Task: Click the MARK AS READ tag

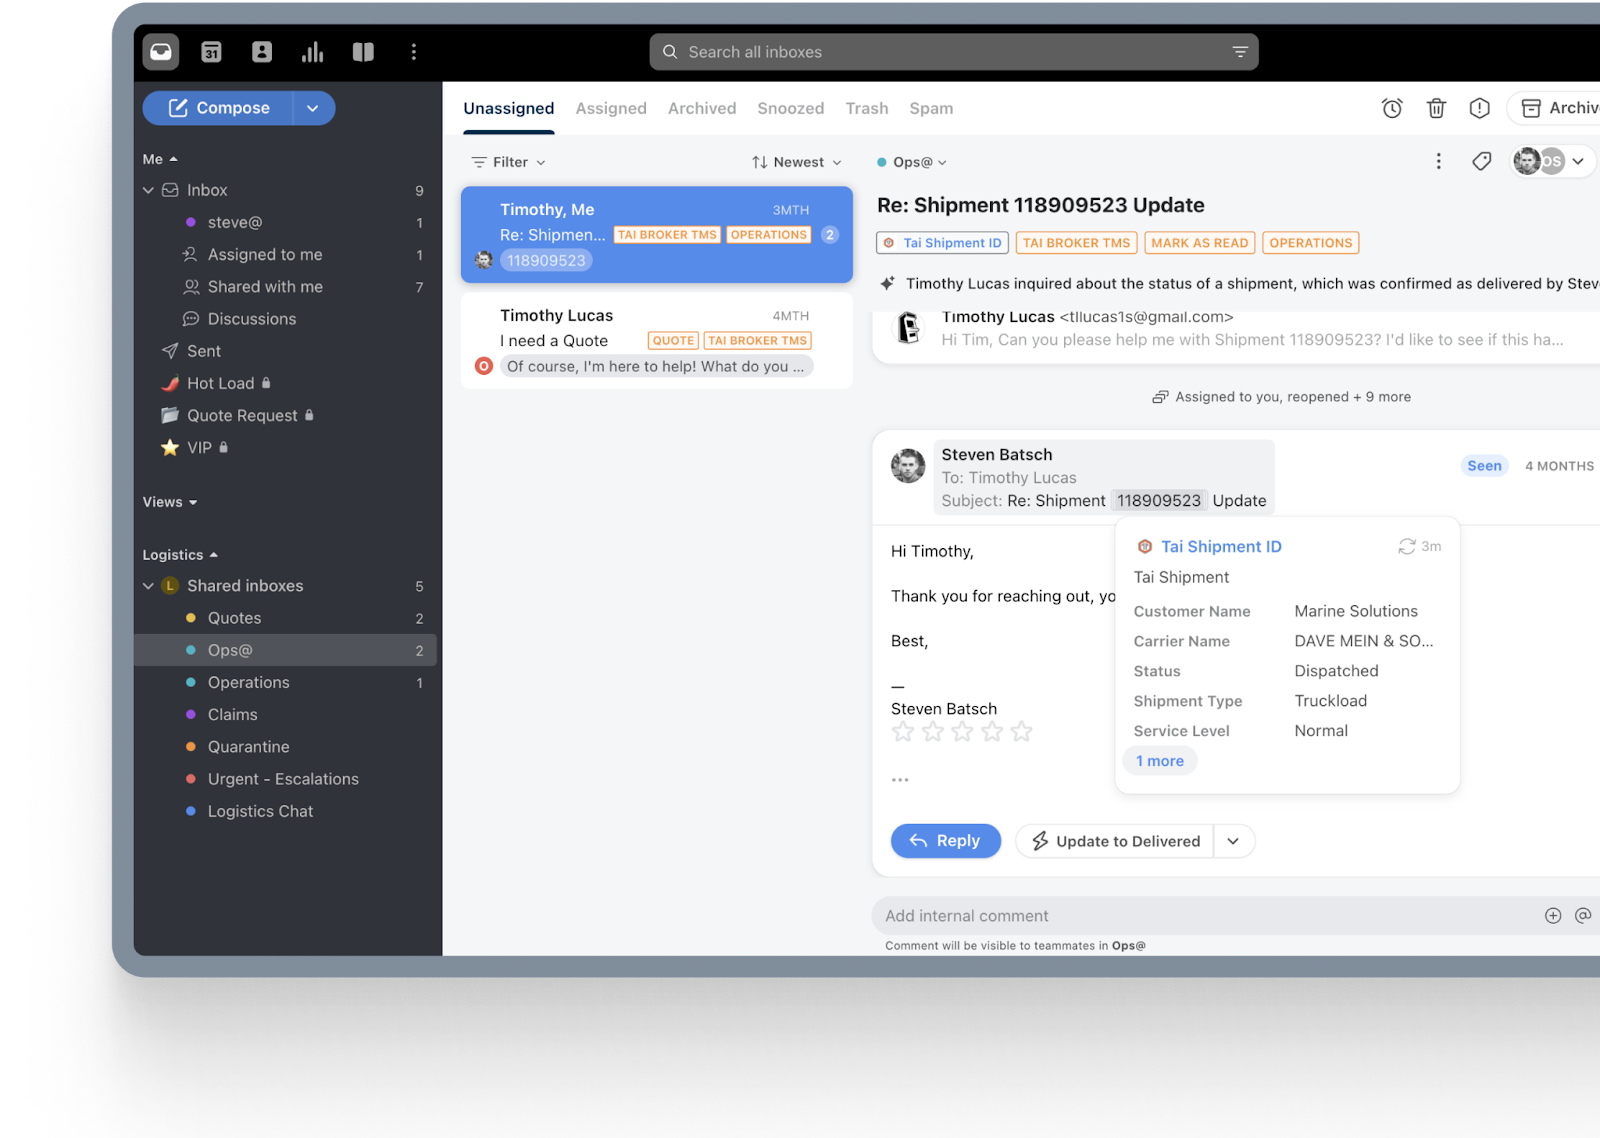Action: coord(1200,243)
